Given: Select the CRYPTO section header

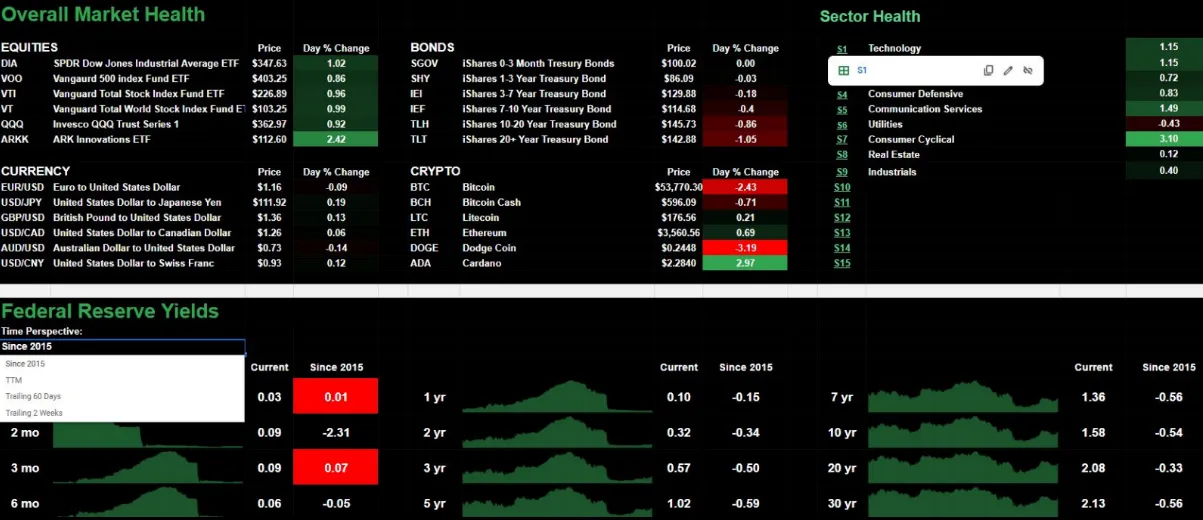Looking at the screenshot, I should coord(435,171).
